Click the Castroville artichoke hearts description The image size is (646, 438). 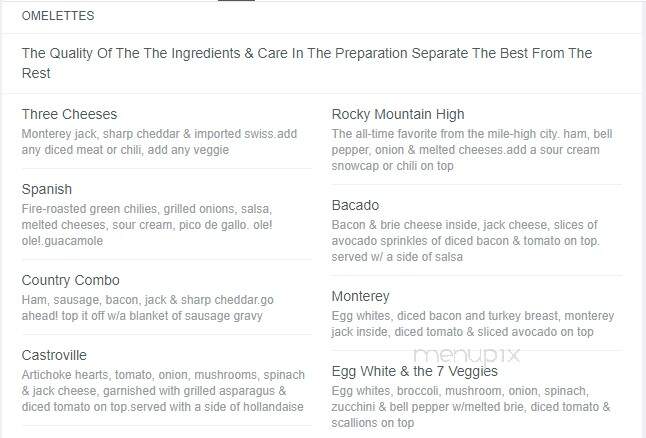click(163, 391)
